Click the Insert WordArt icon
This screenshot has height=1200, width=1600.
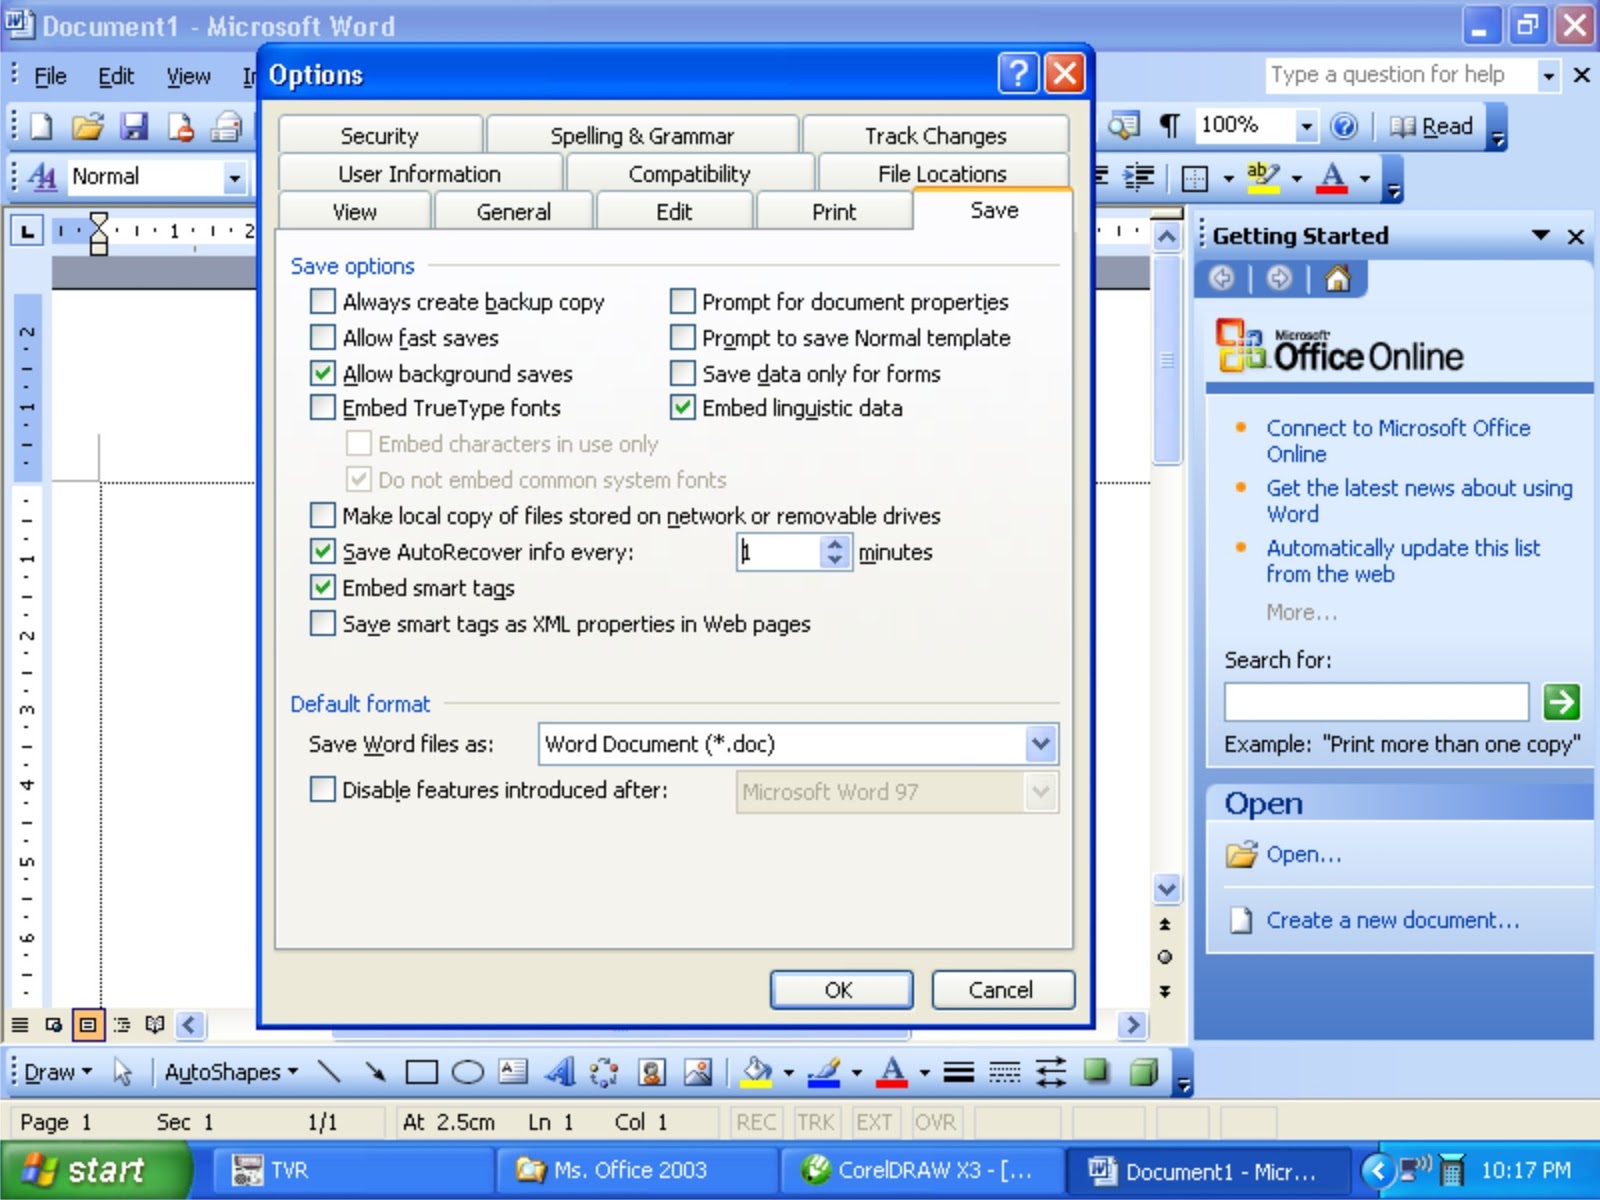pos(559,1072)
